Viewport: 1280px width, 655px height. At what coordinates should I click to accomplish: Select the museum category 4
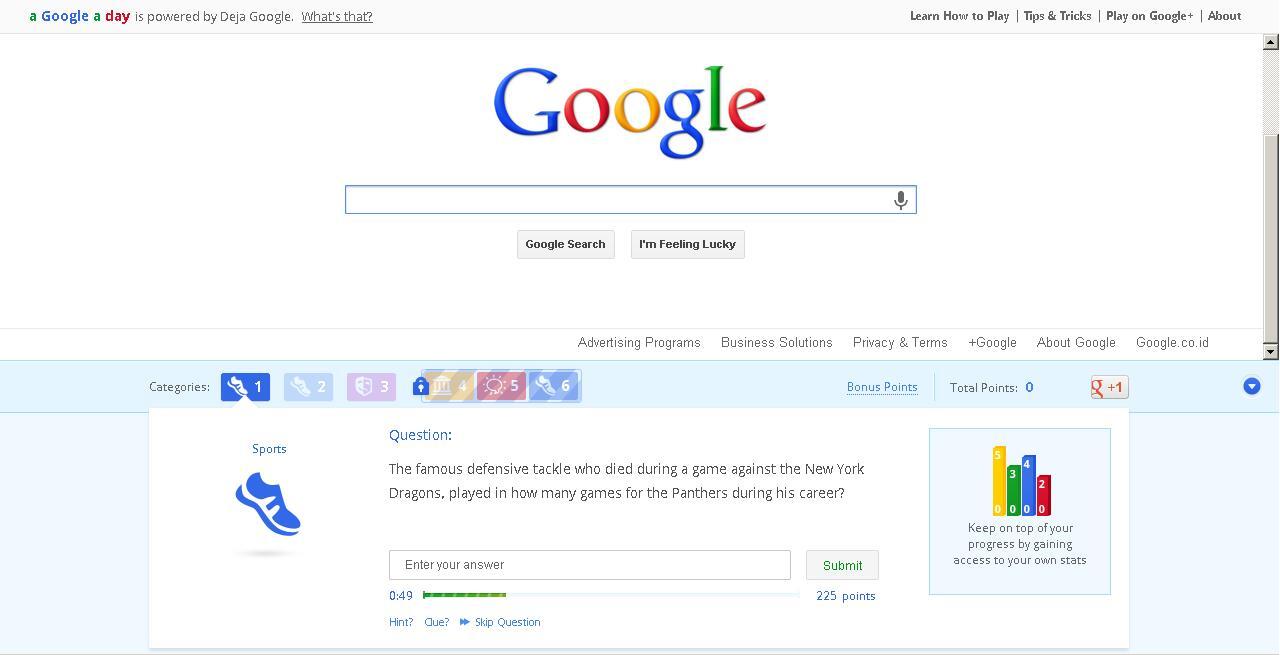(x=449, y=386)
